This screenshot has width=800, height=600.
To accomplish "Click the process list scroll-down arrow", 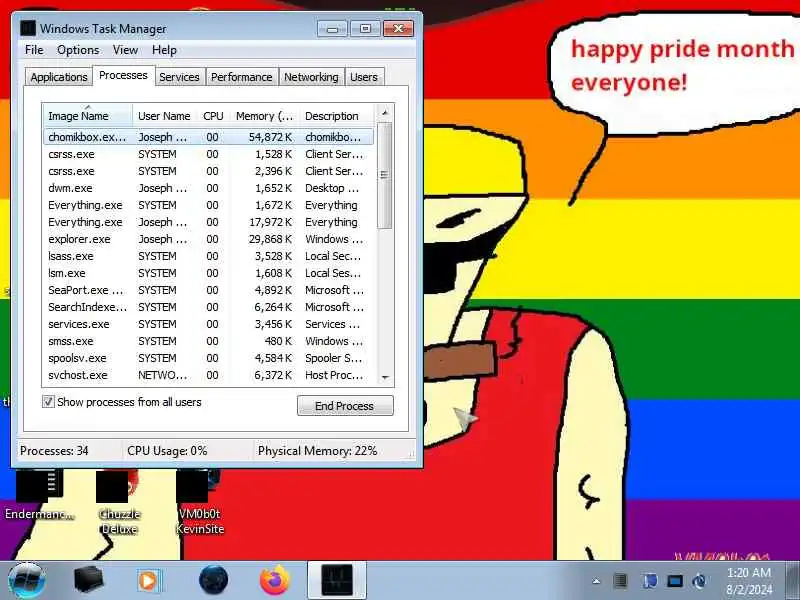I will pyautogui.click(x=385, y=377).
